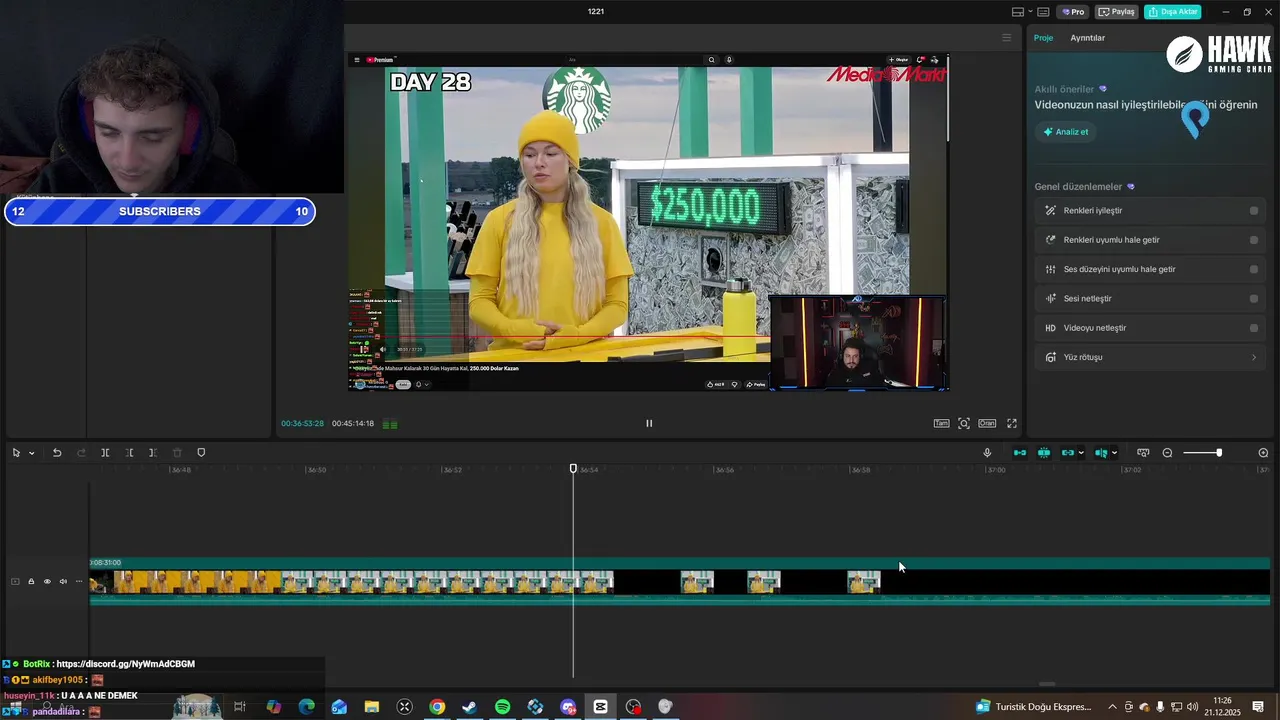
Task: Click the discord.gg link in chat overlay
Action: pos(125,664)
